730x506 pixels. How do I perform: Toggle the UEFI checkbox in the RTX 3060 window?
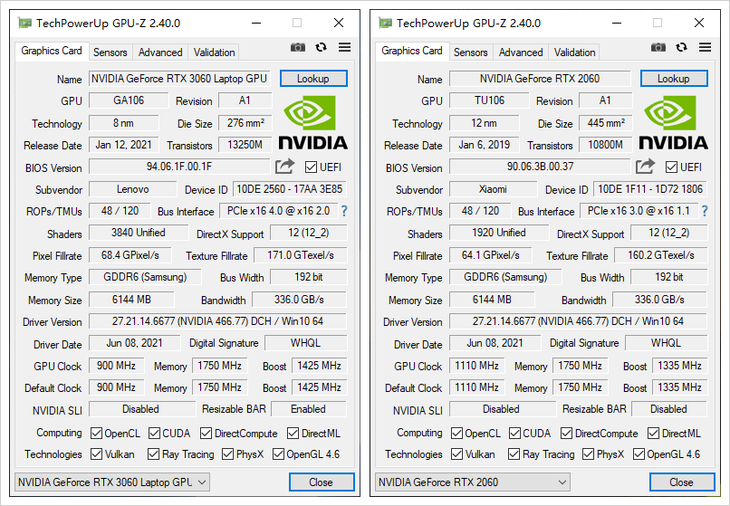[311, 167]
